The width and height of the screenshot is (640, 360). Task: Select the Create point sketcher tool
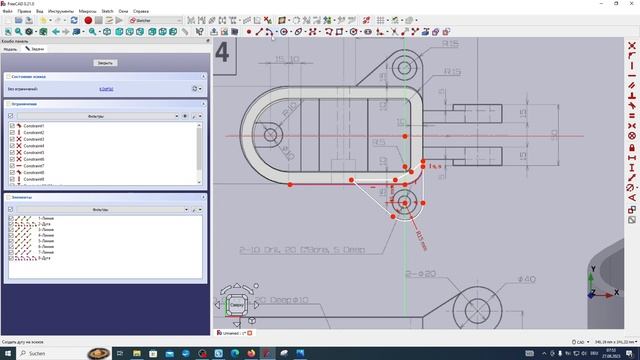[x=249, y=32]
